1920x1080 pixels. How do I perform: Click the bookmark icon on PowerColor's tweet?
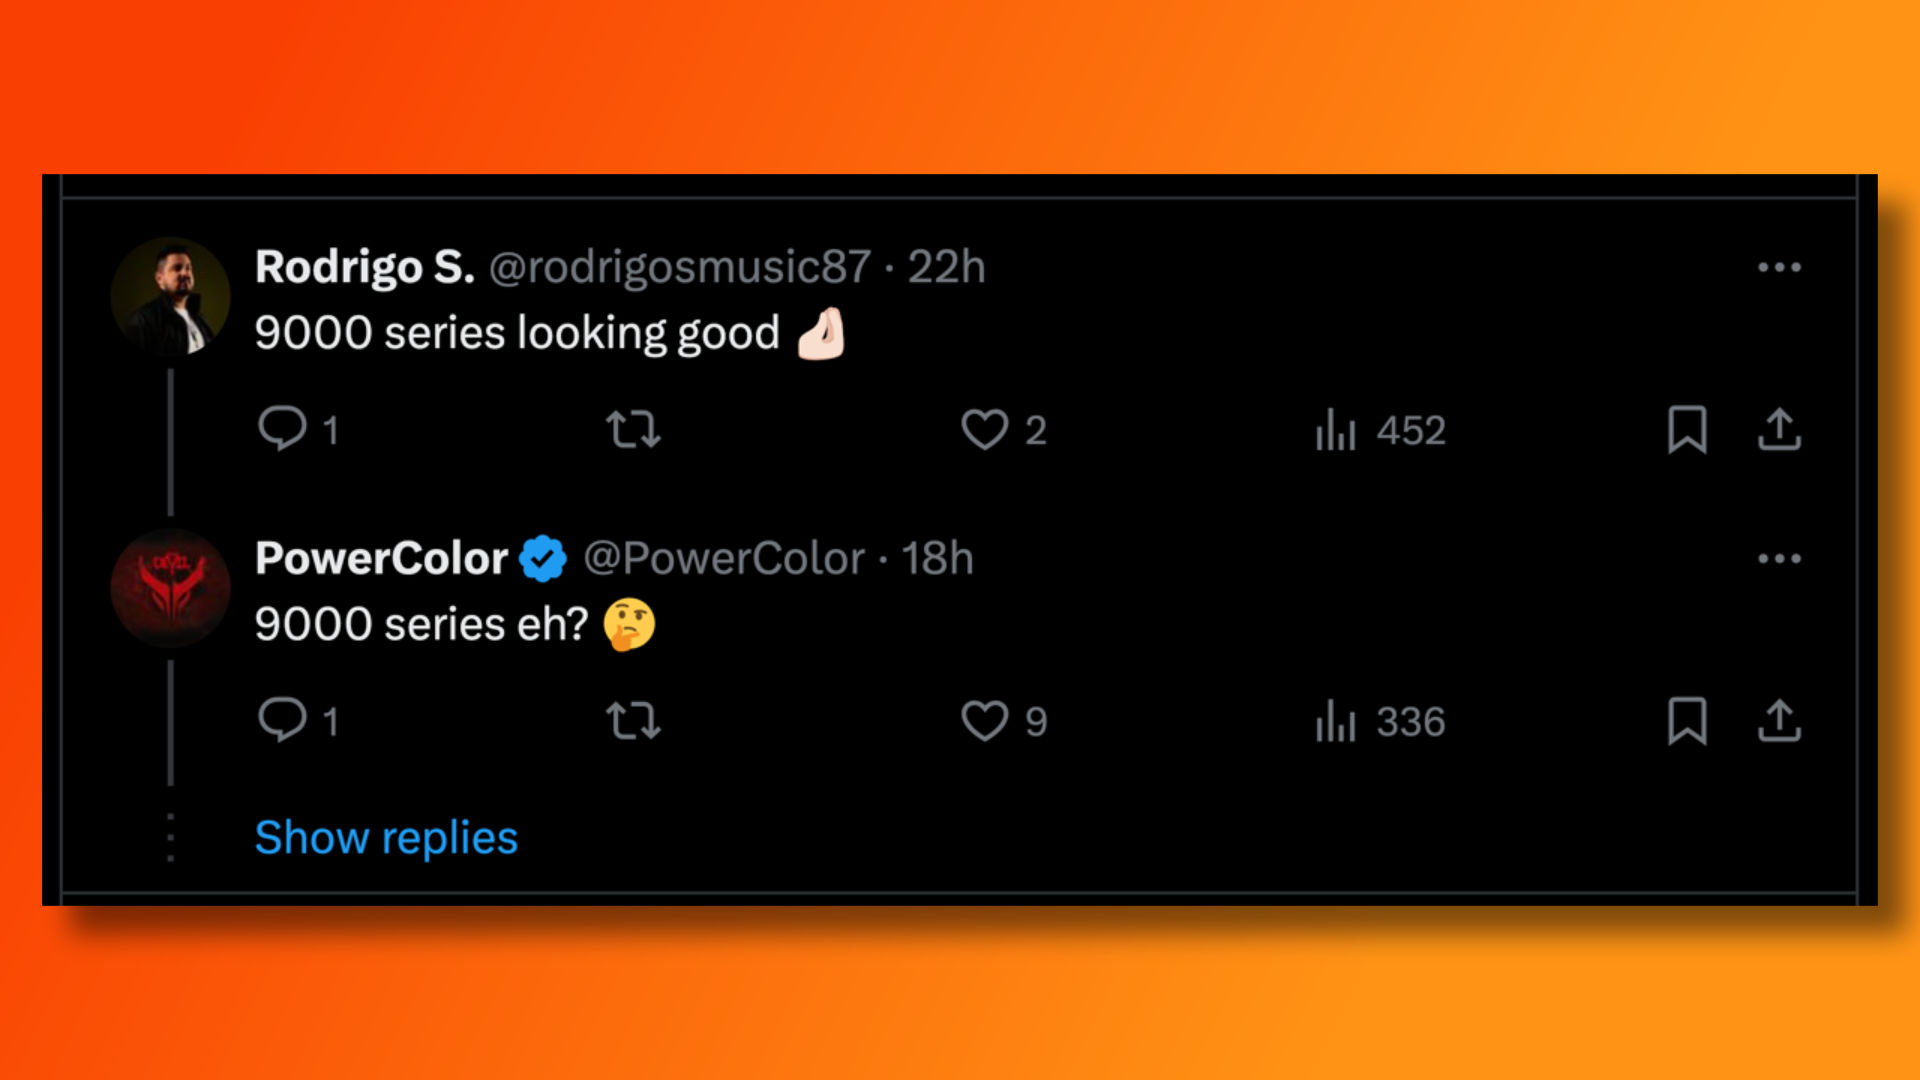click(x=1687, y=721)
